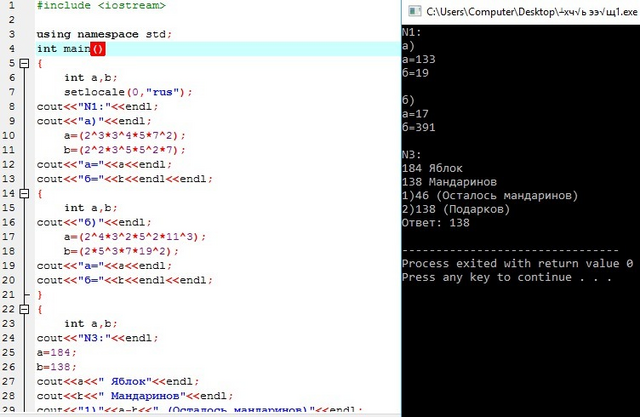Collapse the code fold at line 5
640x417 pixels.
[24, 63]
